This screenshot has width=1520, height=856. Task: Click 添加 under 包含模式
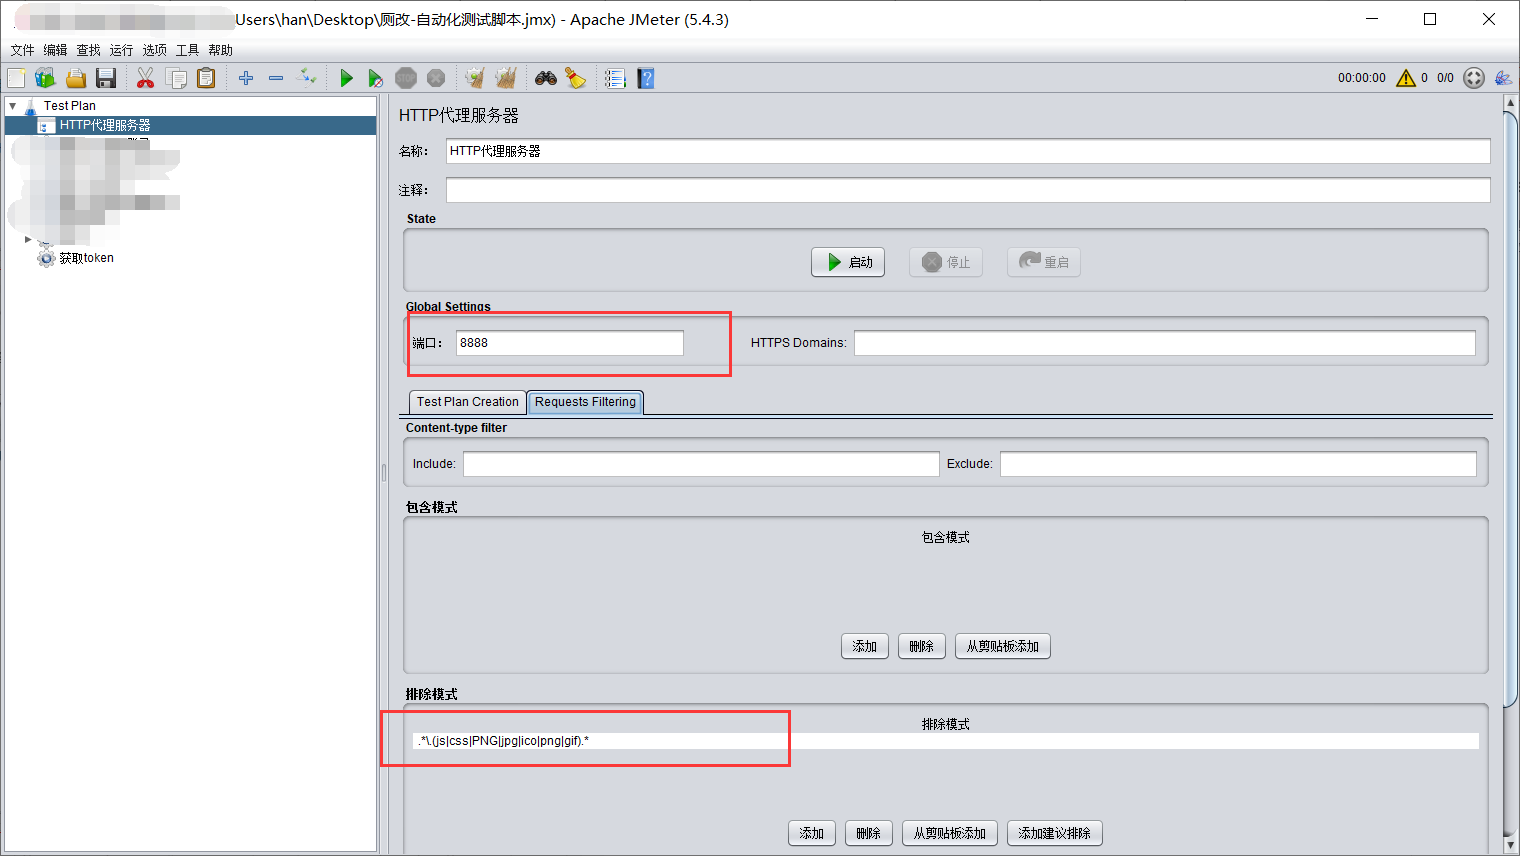(865, 646)
